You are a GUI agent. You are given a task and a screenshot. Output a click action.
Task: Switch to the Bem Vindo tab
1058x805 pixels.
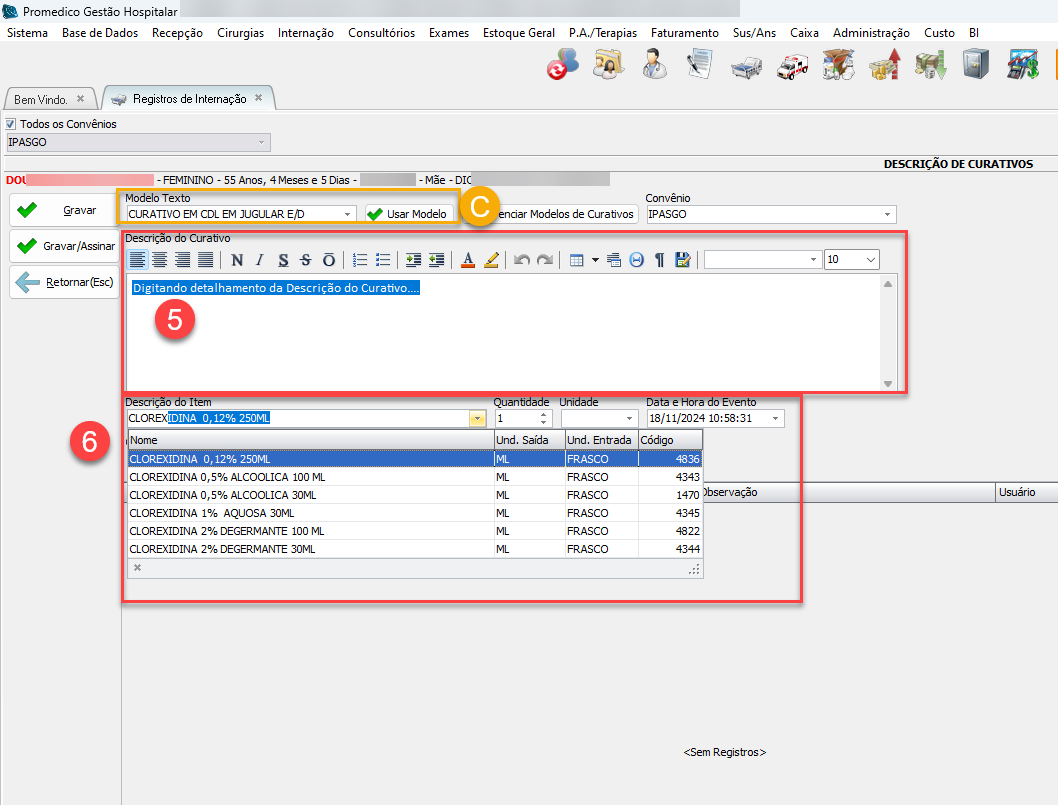(41, 99)
